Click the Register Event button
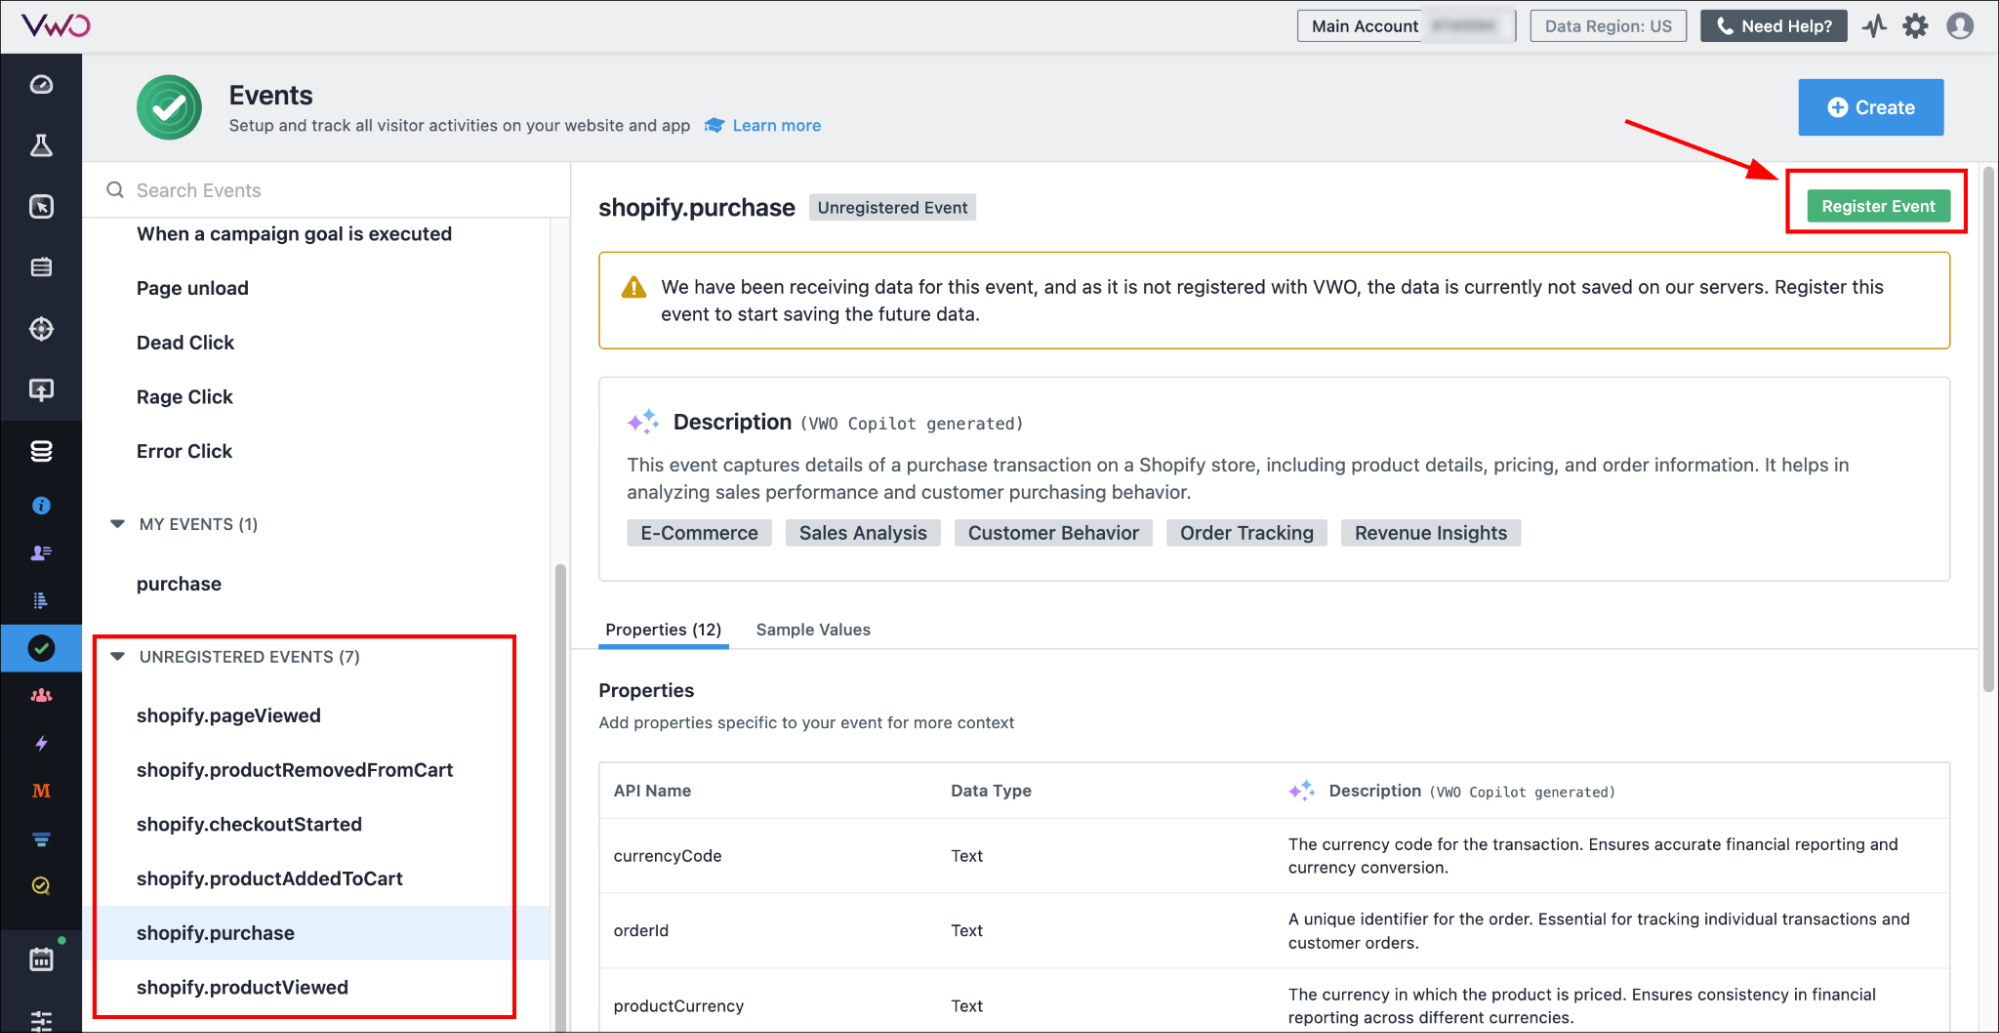The width and height of the screenshot is (1999, 1033). coord(1878,206)
